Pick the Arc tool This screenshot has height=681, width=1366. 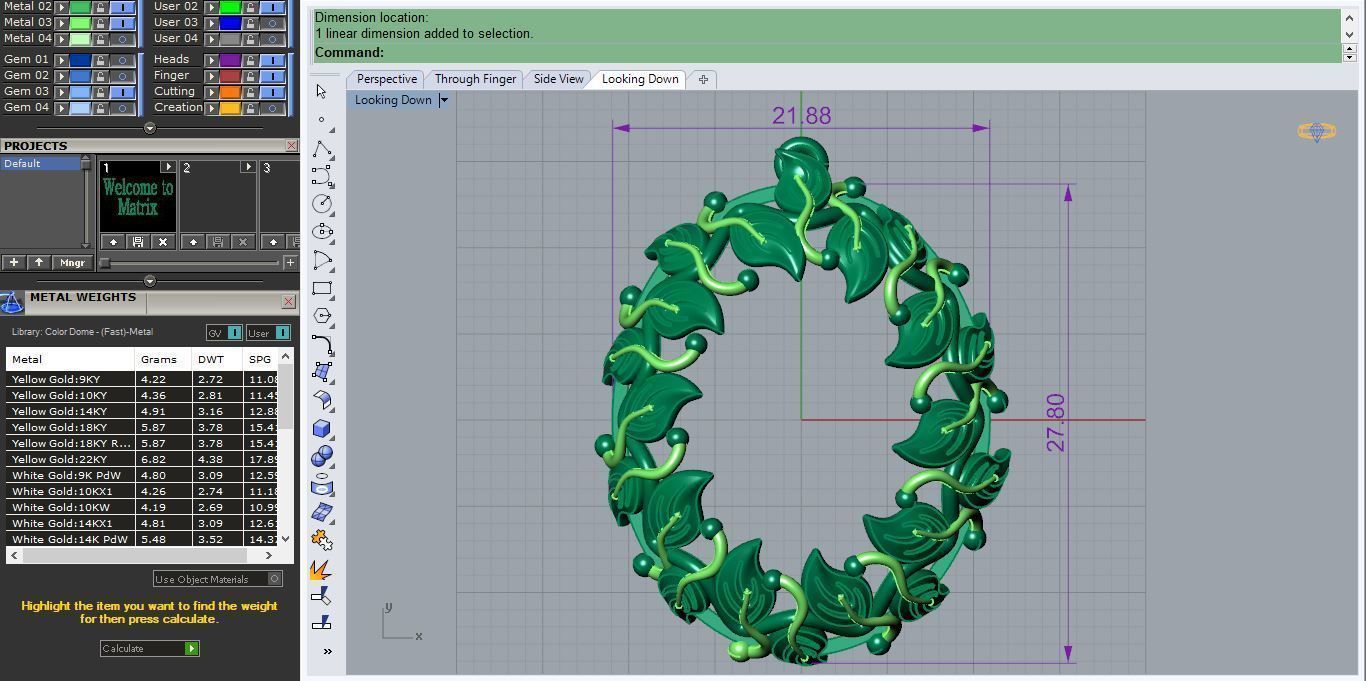pyautogui.click(x=322, y=261)
